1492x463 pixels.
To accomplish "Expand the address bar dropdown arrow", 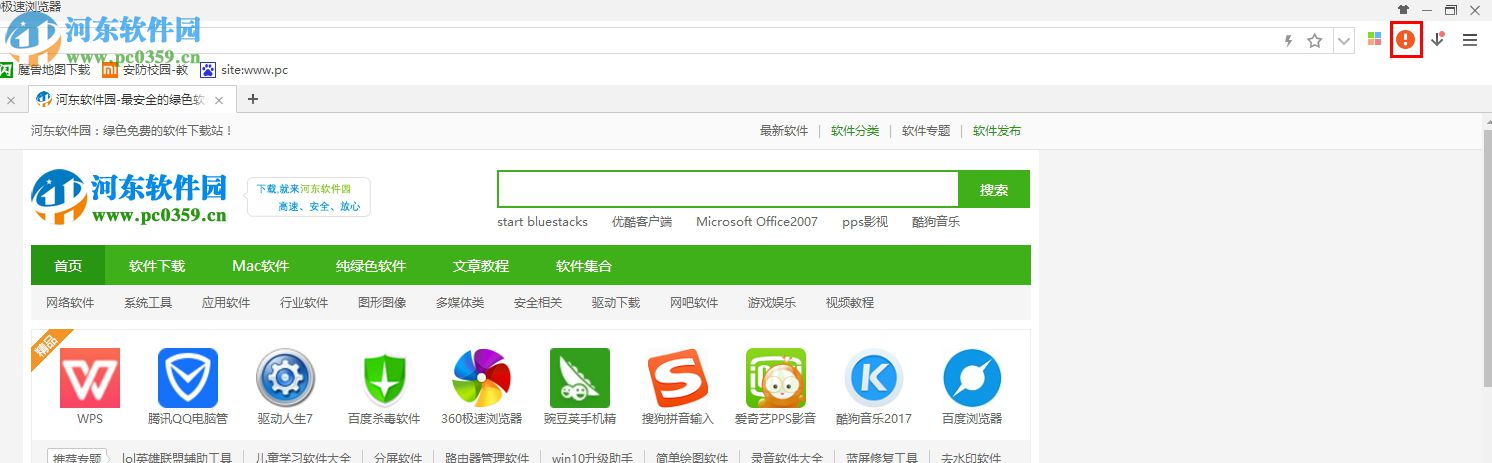I will click(1344, 41).
